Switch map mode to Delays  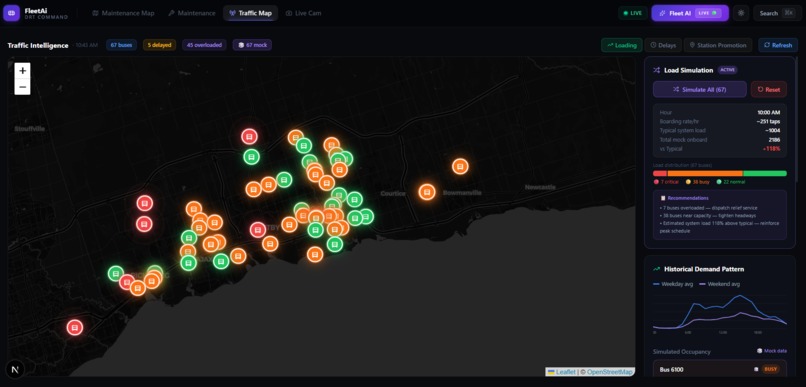pyautogui.click(x=663, y=45)
